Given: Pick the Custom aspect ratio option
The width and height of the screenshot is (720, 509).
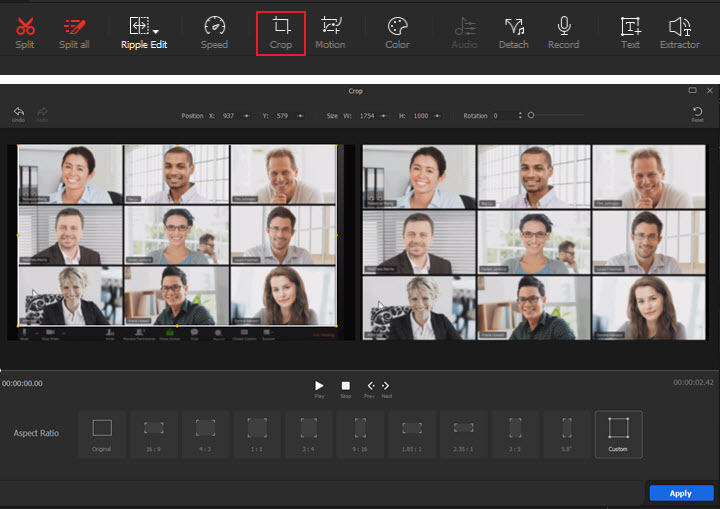Looking at the screenshot, I should (618, 433).
